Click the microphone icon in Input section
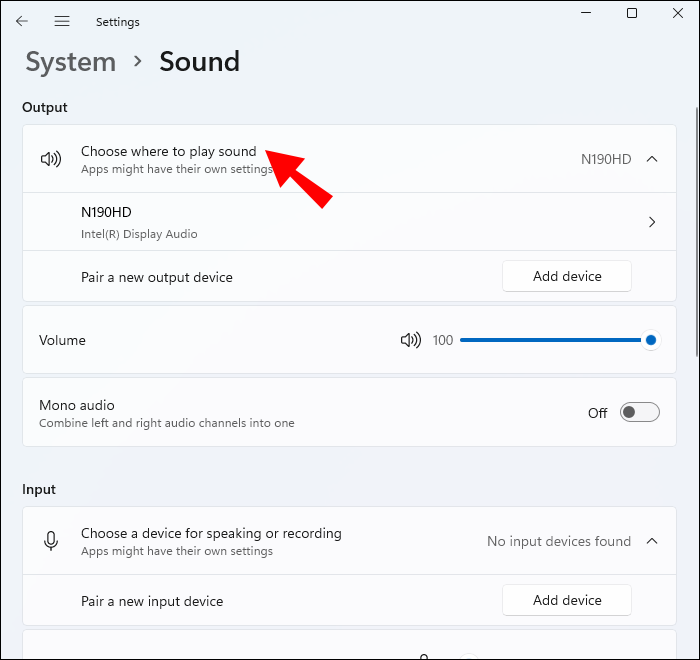 (x=51, y=541)
